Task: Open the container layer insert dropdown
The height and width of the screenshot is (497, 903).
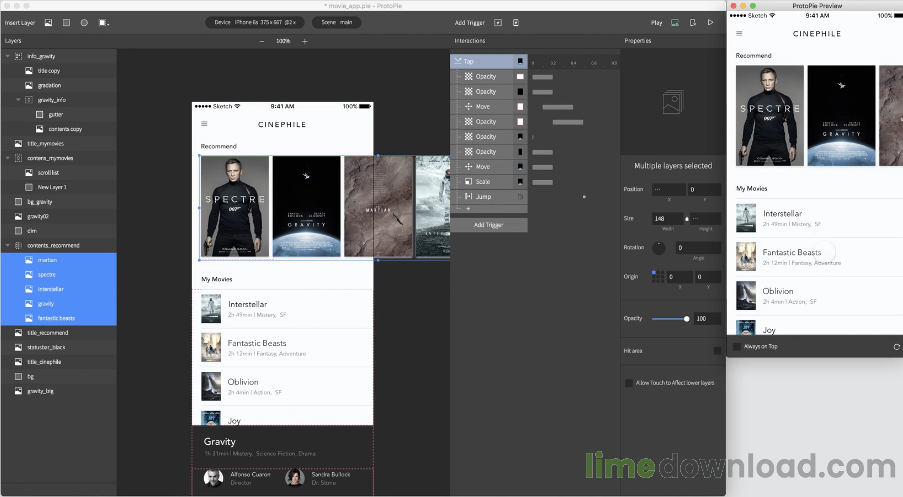Action: point(104,22)
